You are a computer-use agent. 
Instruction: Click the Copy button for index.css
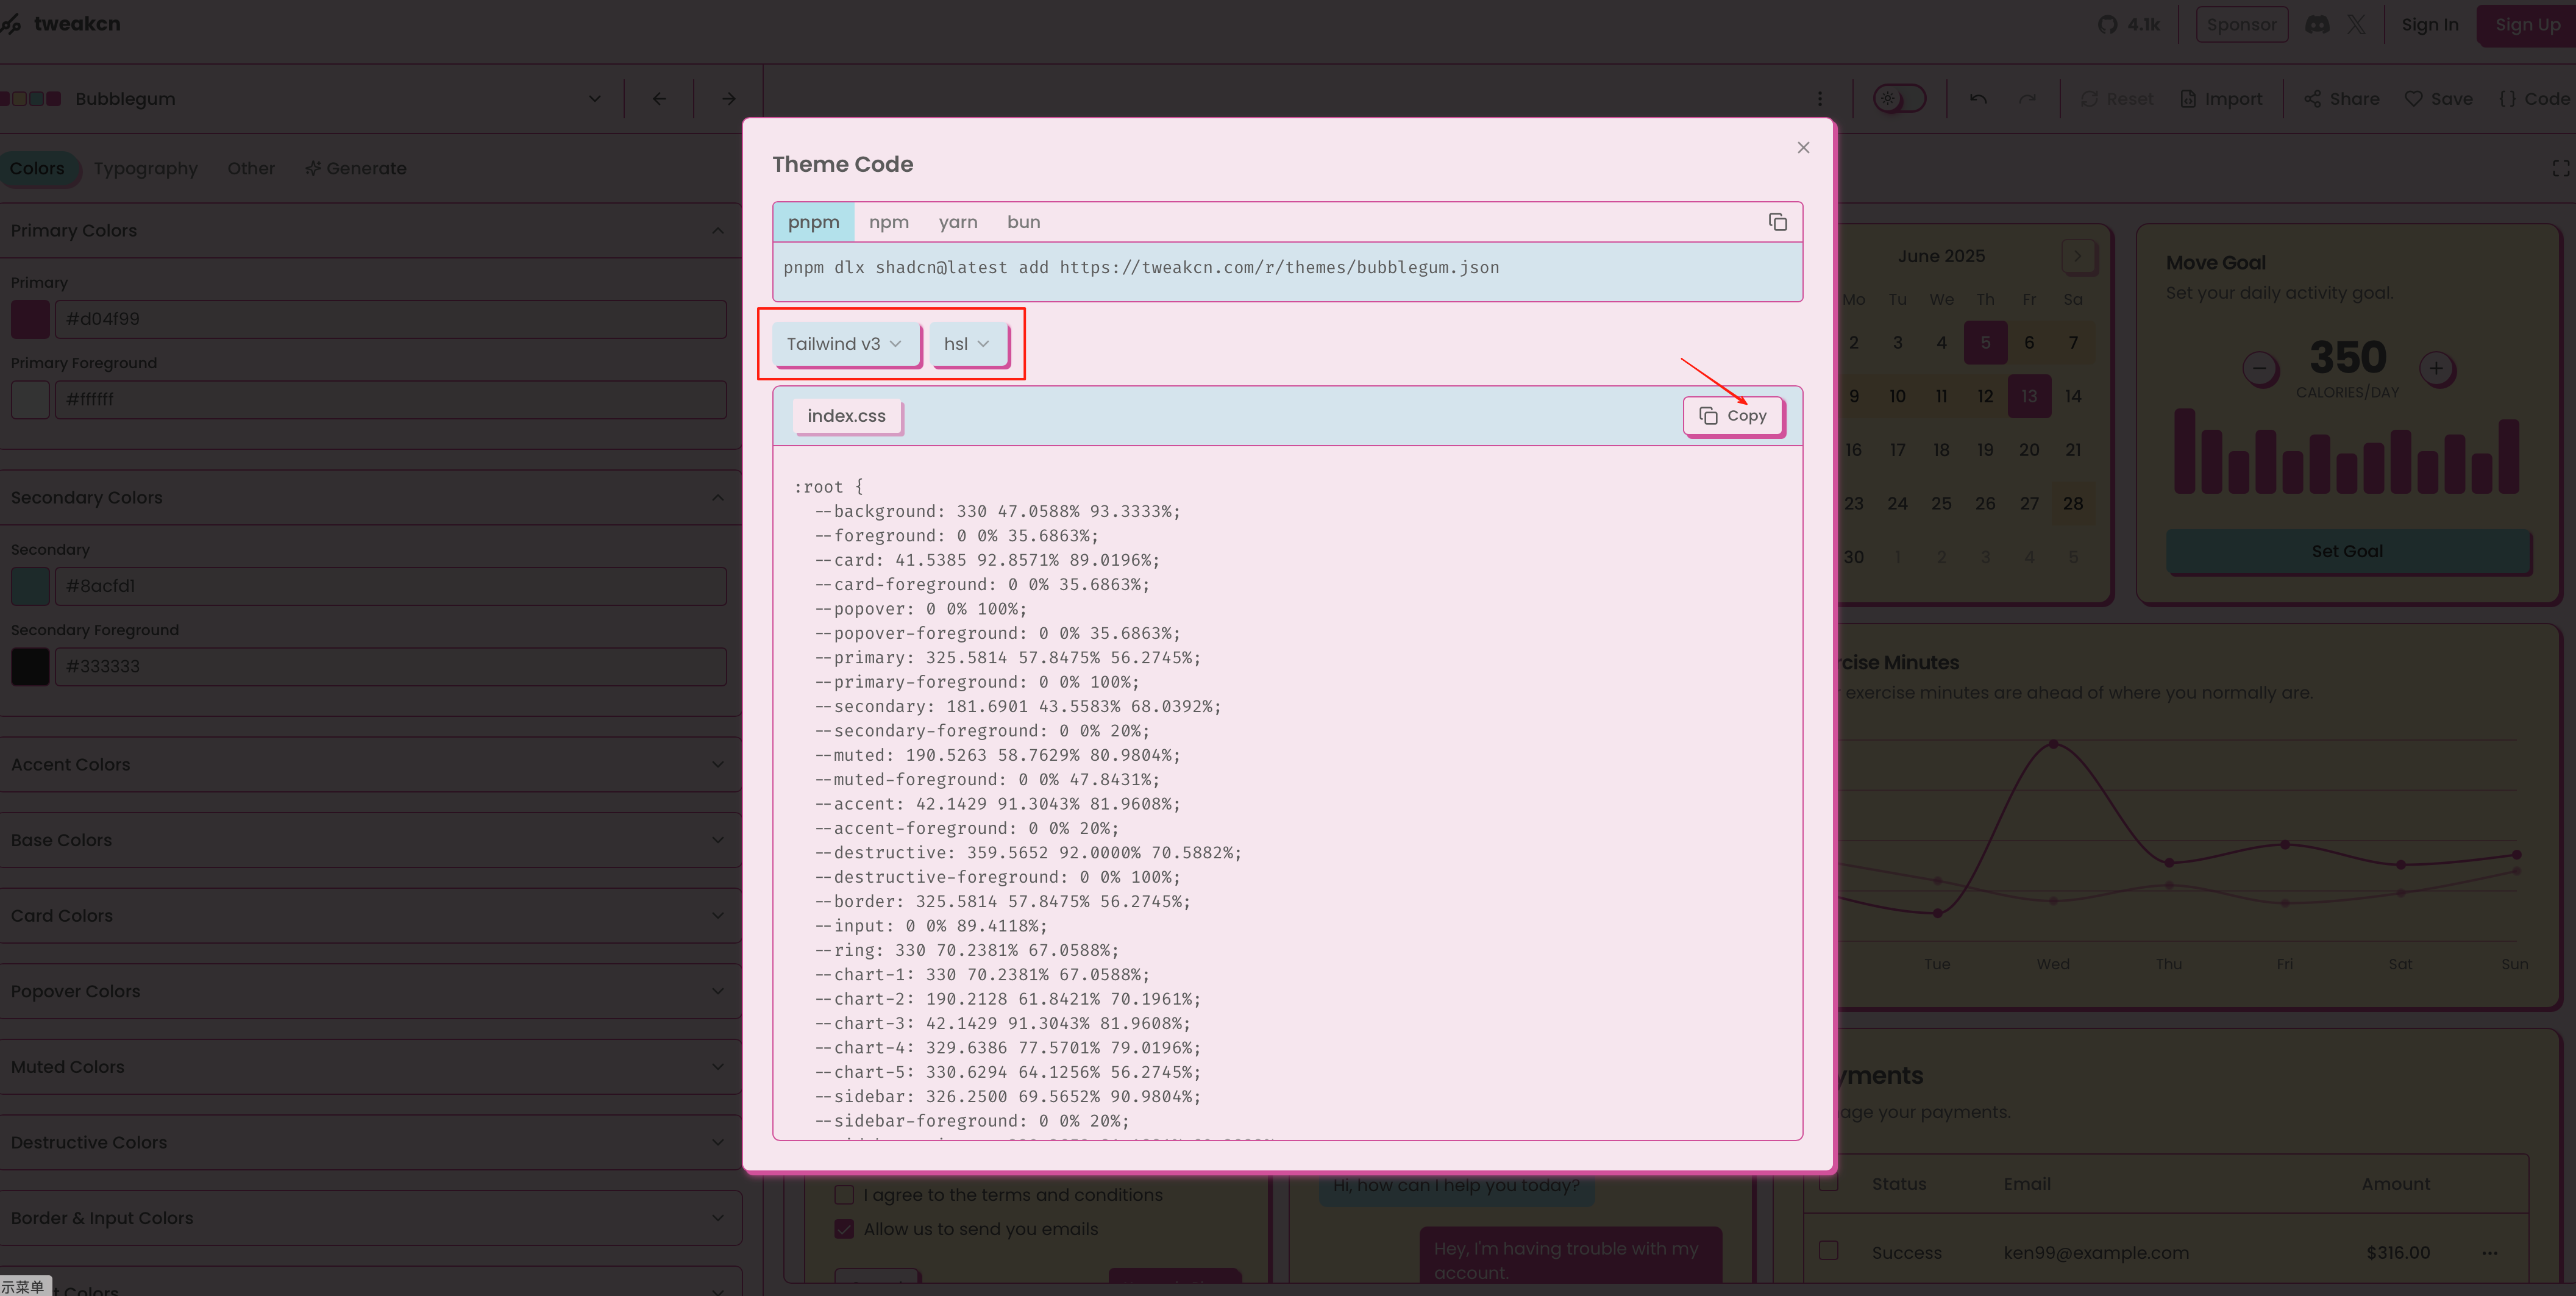[1732, 416]
